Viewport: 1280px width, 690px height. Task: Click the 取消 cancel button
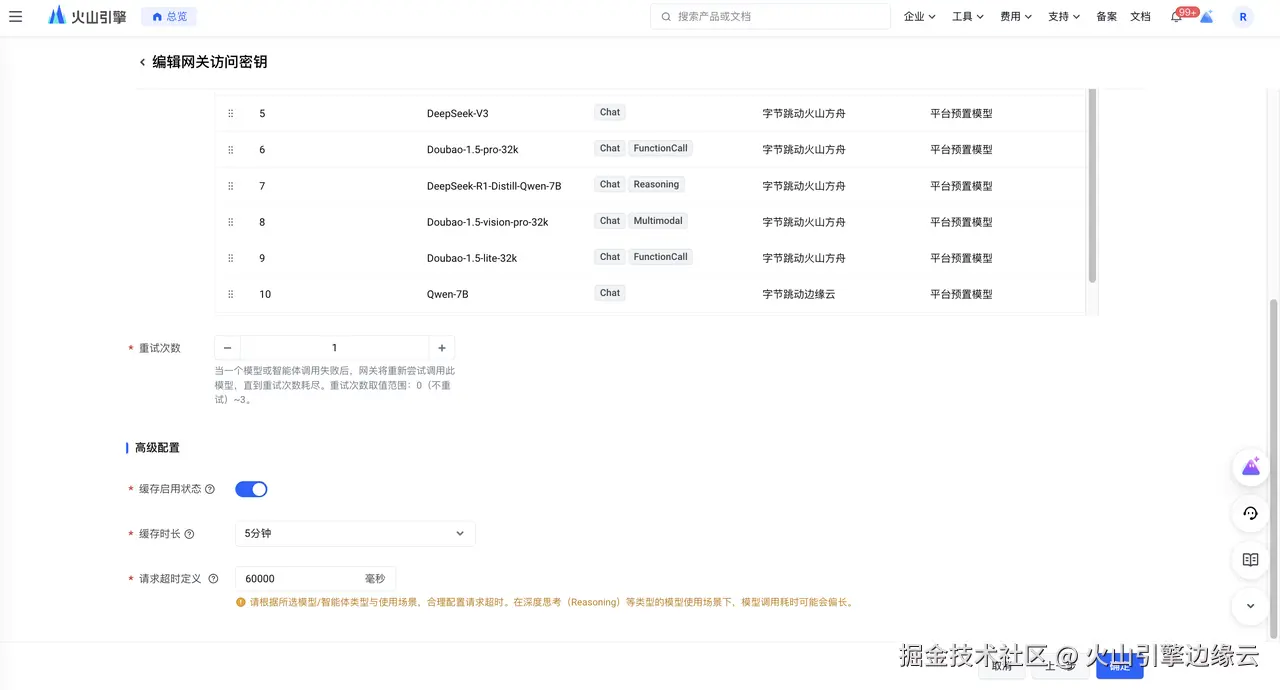pos(1001,666)
